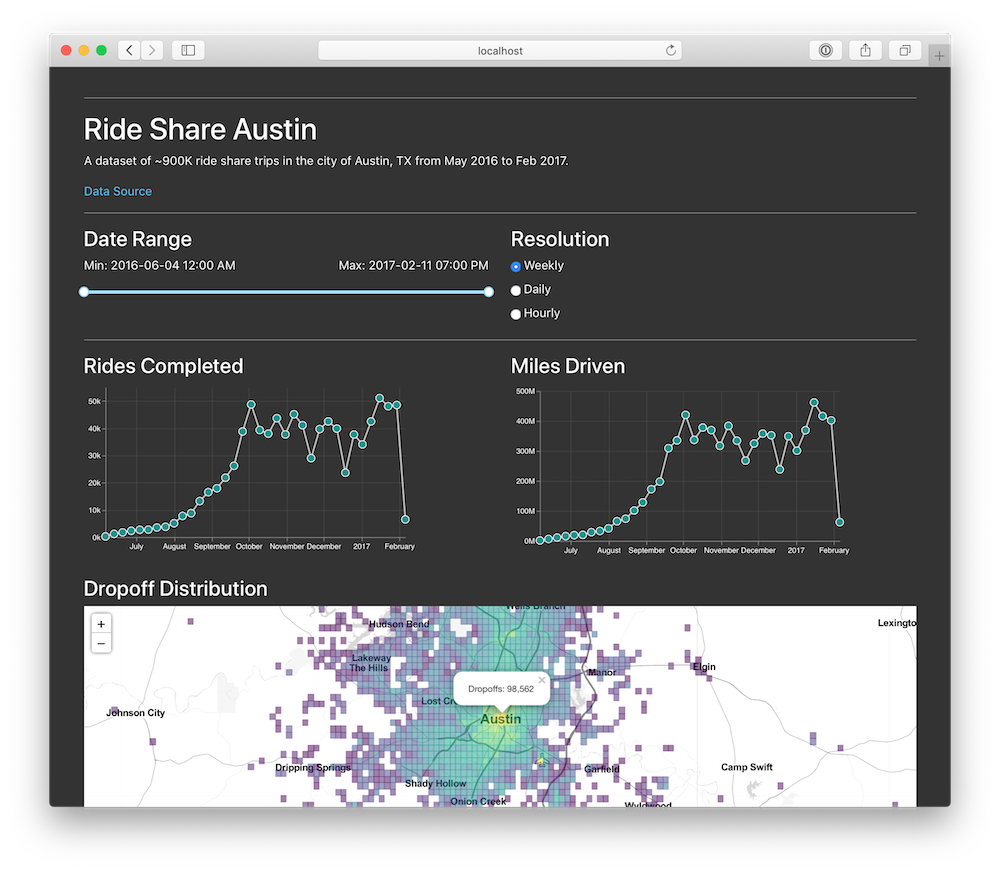The height and width of the screenshot is (872, 1000).
Task: Click the localhost address bar
Action: point(500,50)
